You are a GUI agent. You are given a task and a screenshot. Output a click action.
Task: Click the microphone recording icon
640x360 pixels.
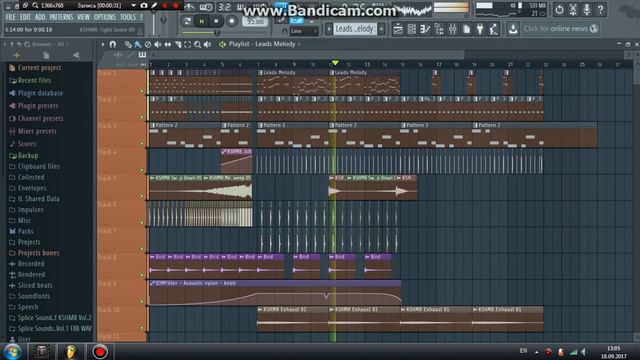click(587, 9)
